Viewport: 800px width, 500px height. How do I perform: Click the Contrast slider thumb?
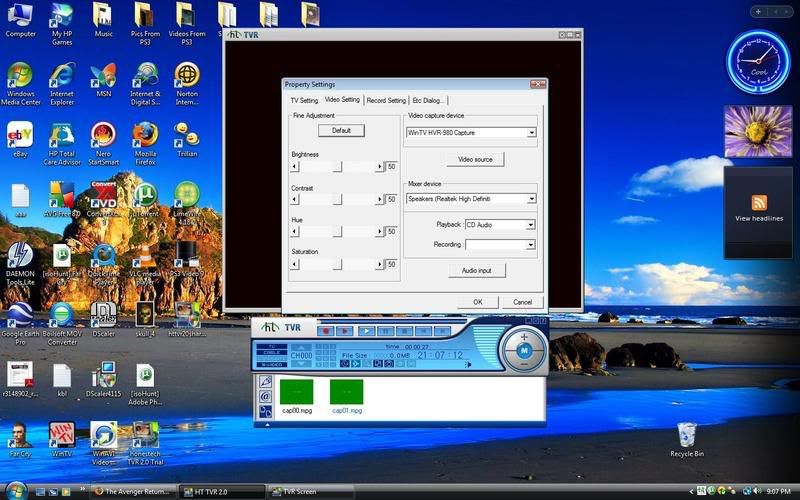coord(338,199)
